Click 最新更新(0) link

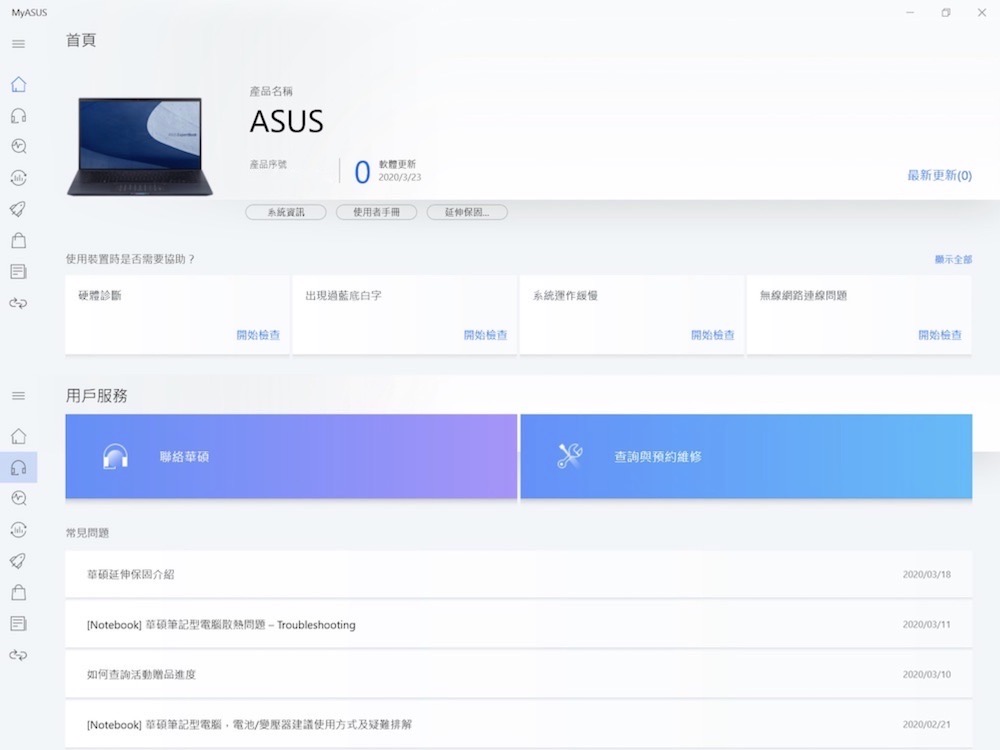[938, 175]
